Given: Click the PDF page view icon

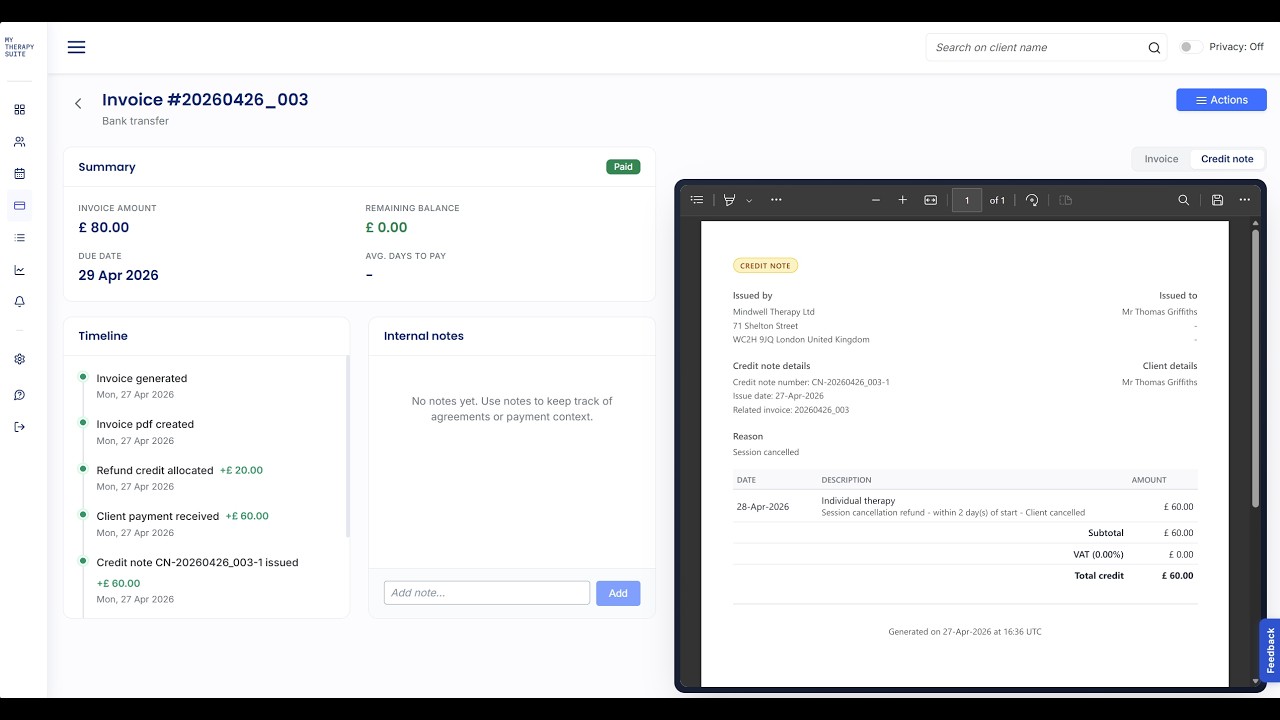Looking at the screenshot, I should point(1066,200).
